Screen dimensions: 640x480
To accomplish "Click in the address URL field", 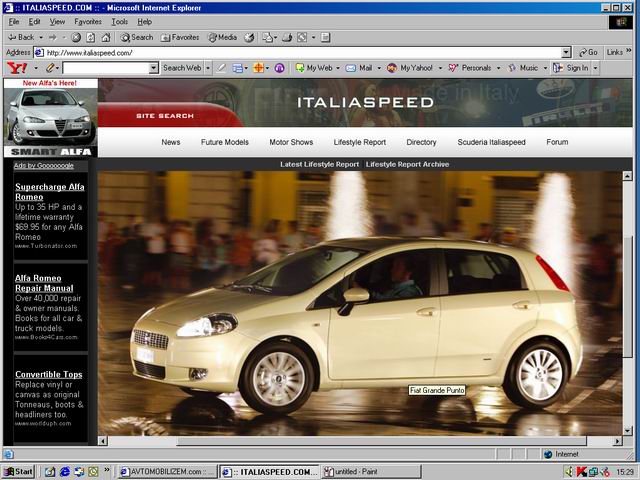I will (x=302, y=53).
